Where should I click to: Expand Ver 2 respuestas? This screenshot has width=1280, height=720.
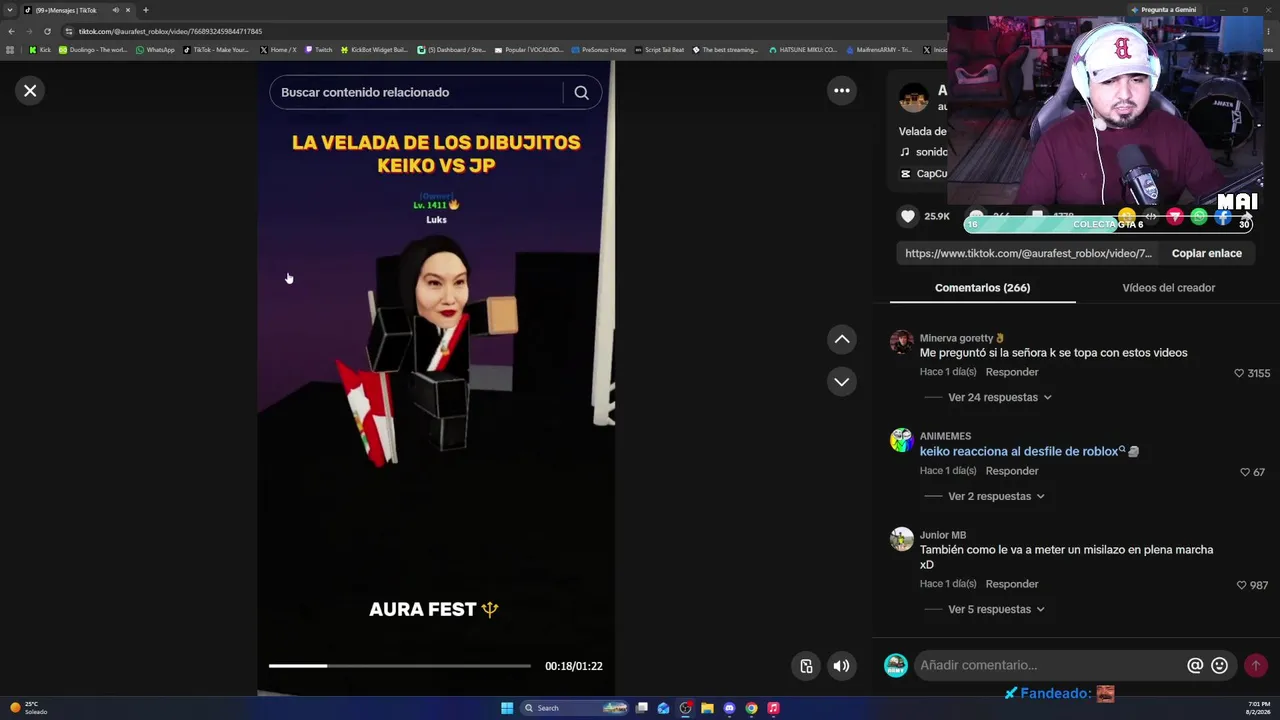996,496
